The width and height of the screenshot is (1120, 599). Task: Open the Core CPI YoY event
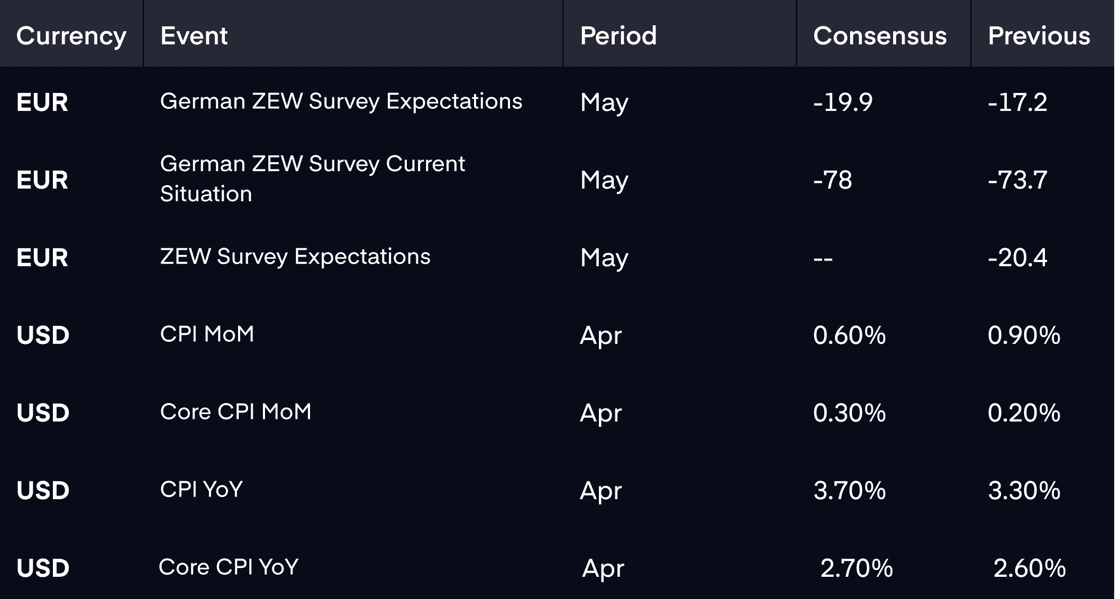pos(228,567)
